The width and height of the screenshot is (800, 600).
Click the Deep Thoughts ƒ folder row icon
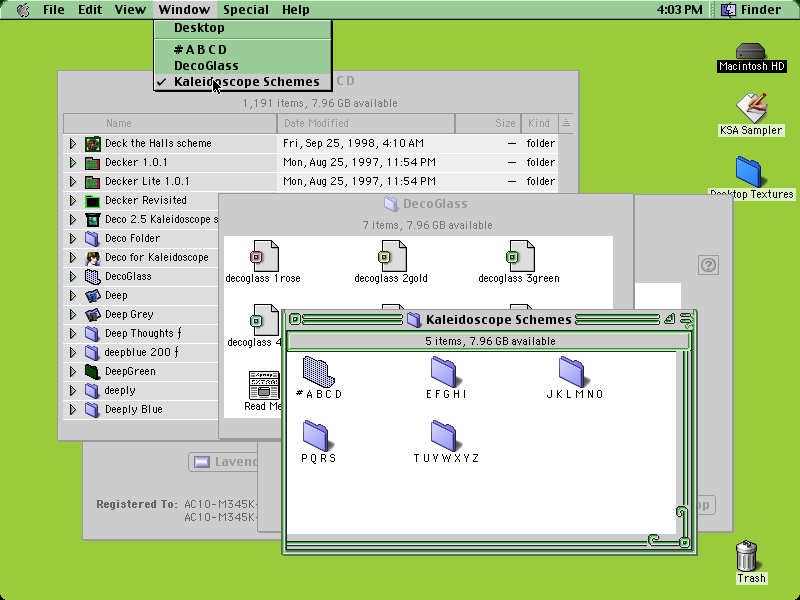click(x=92, y=334)
